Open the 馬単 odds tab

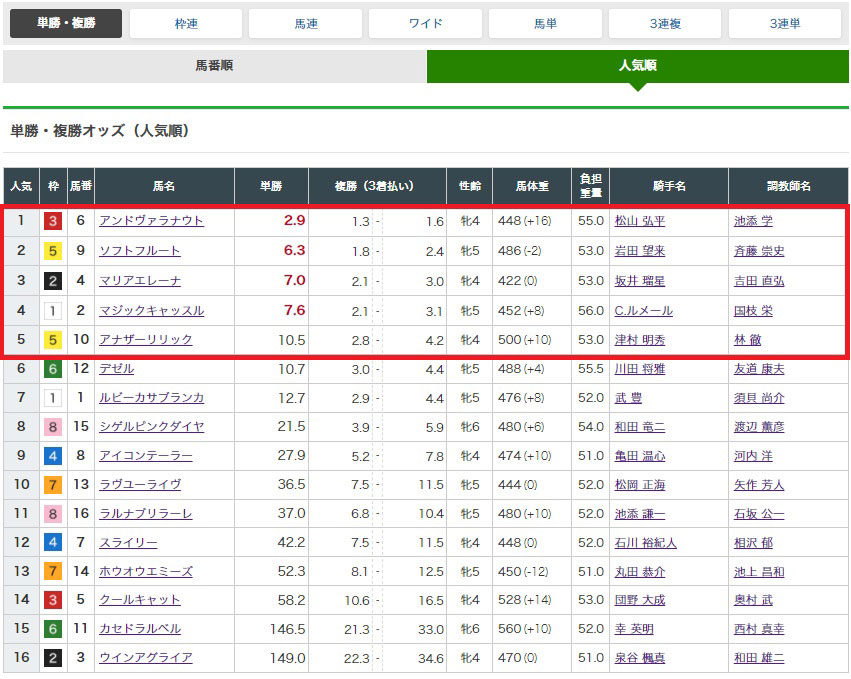tap(545, 24)
